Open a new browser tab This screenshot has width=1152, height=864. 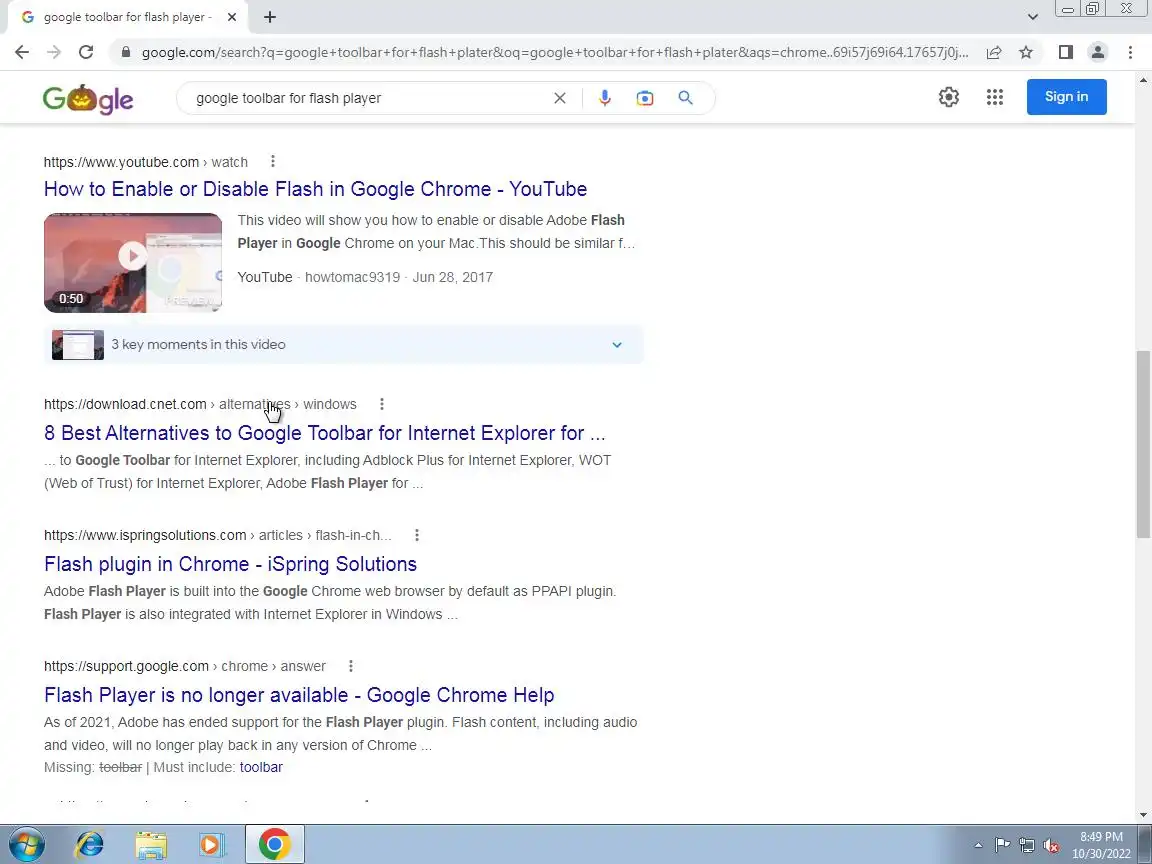(x=270, y=17)
